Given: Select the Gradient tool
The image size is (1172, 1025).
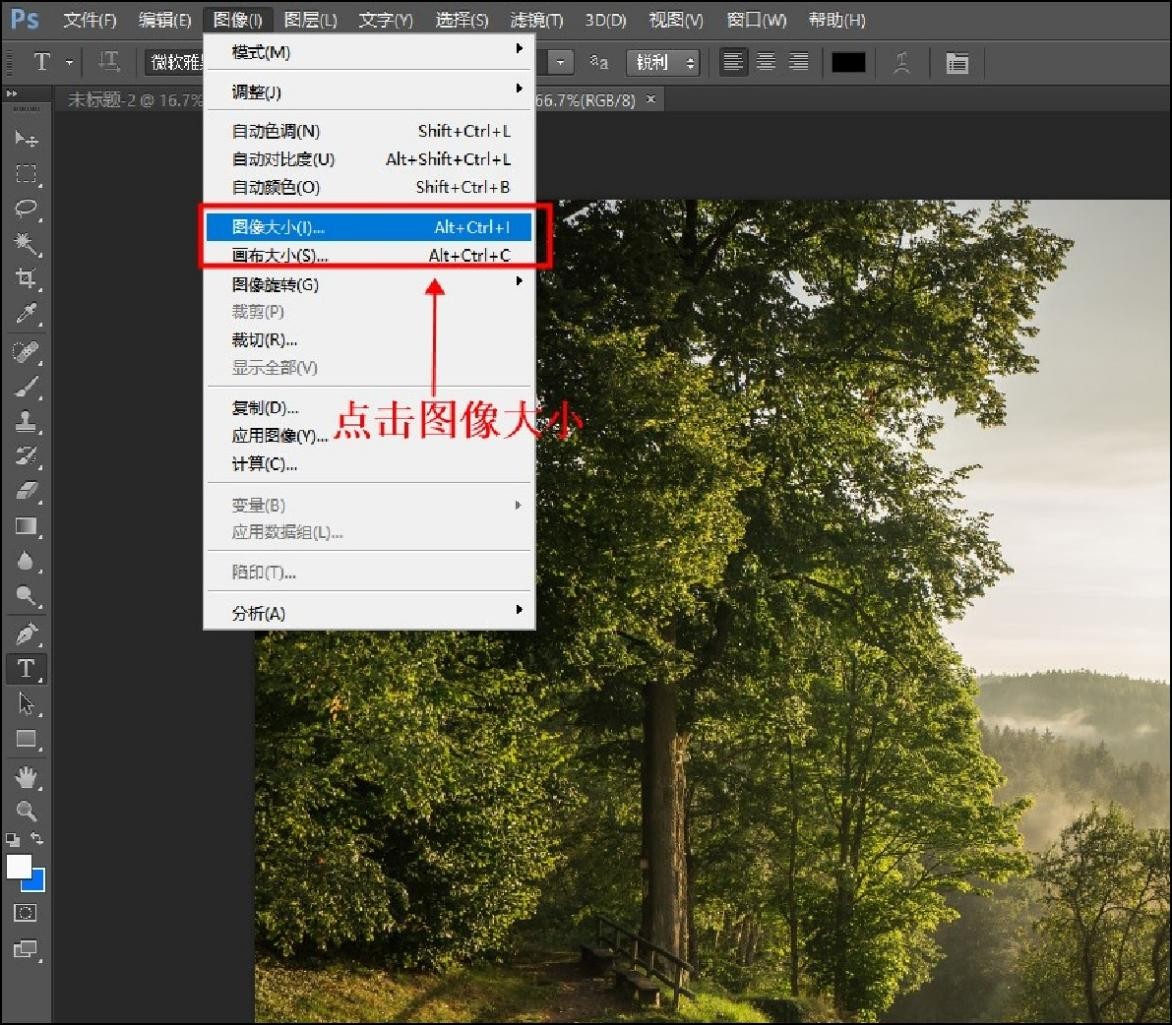Looking at the screenshot, I should click(x=26, y=526).
